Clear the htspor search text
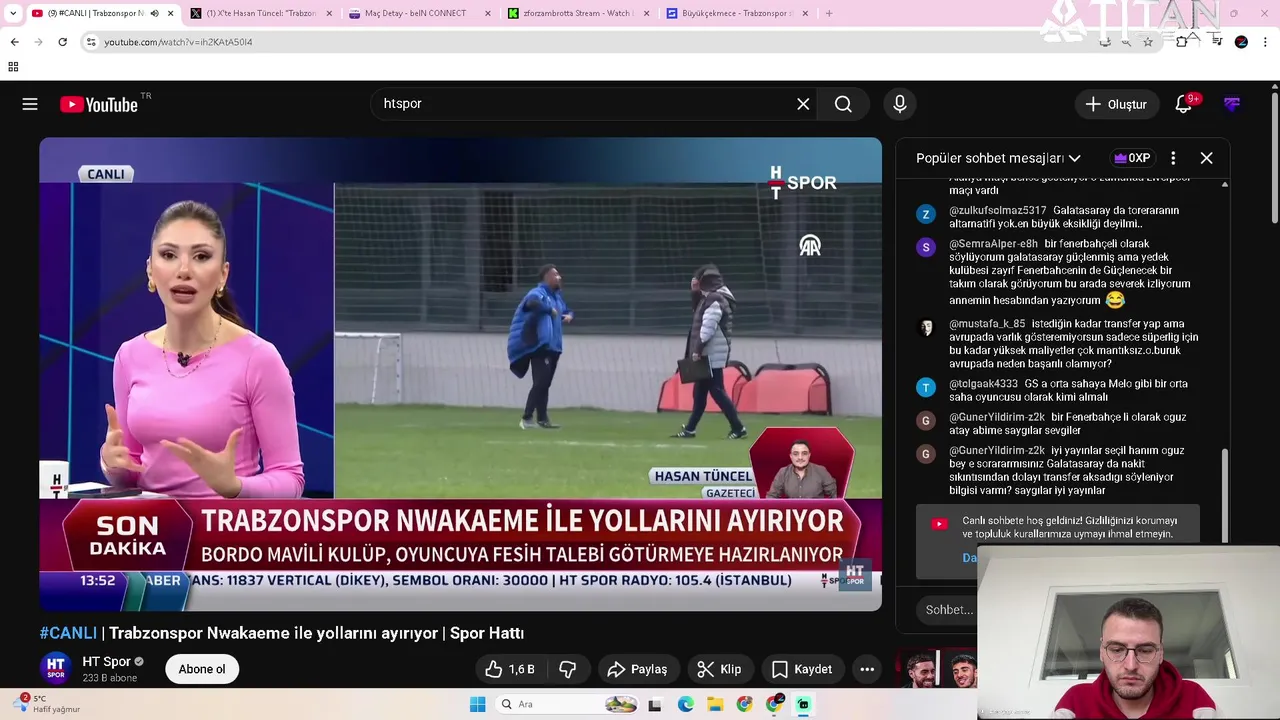The width and height of the screenshot is (1280, 720). pos(803,104)
